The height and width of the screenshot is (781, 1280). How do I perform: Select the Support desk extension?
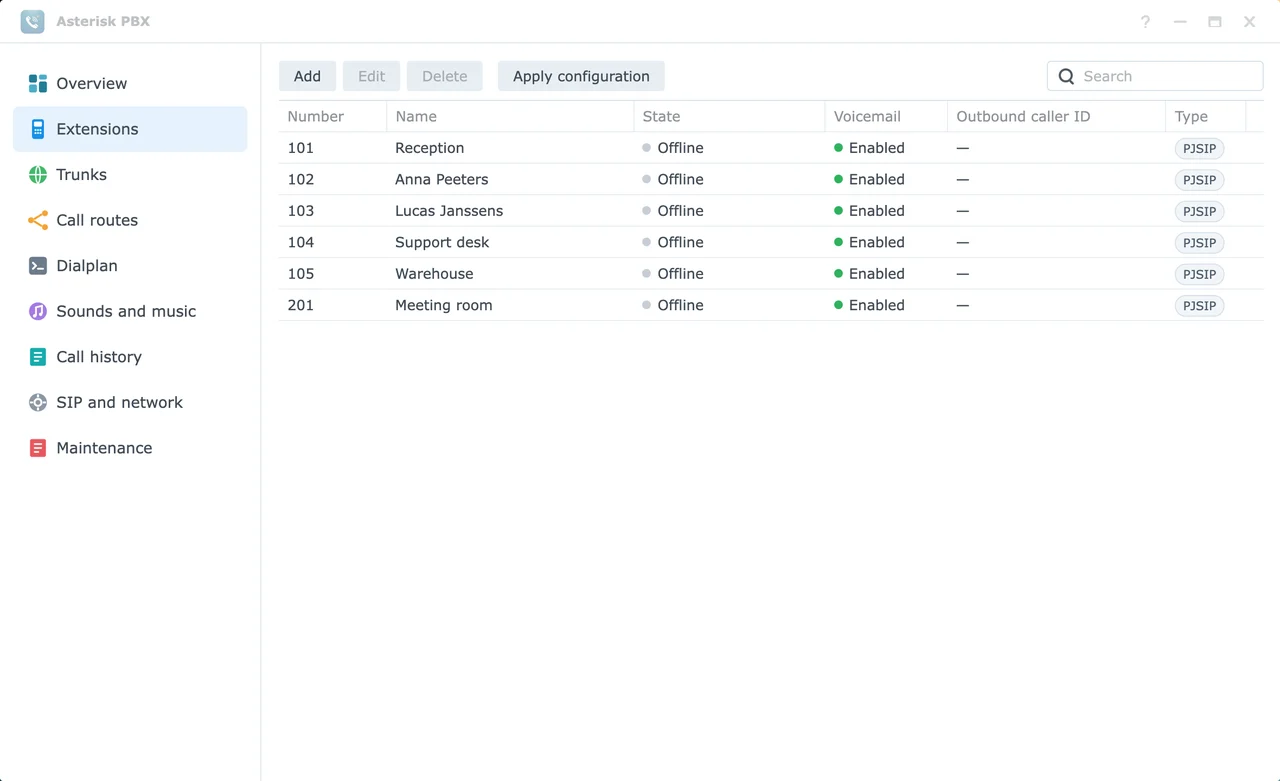[771, 243]
